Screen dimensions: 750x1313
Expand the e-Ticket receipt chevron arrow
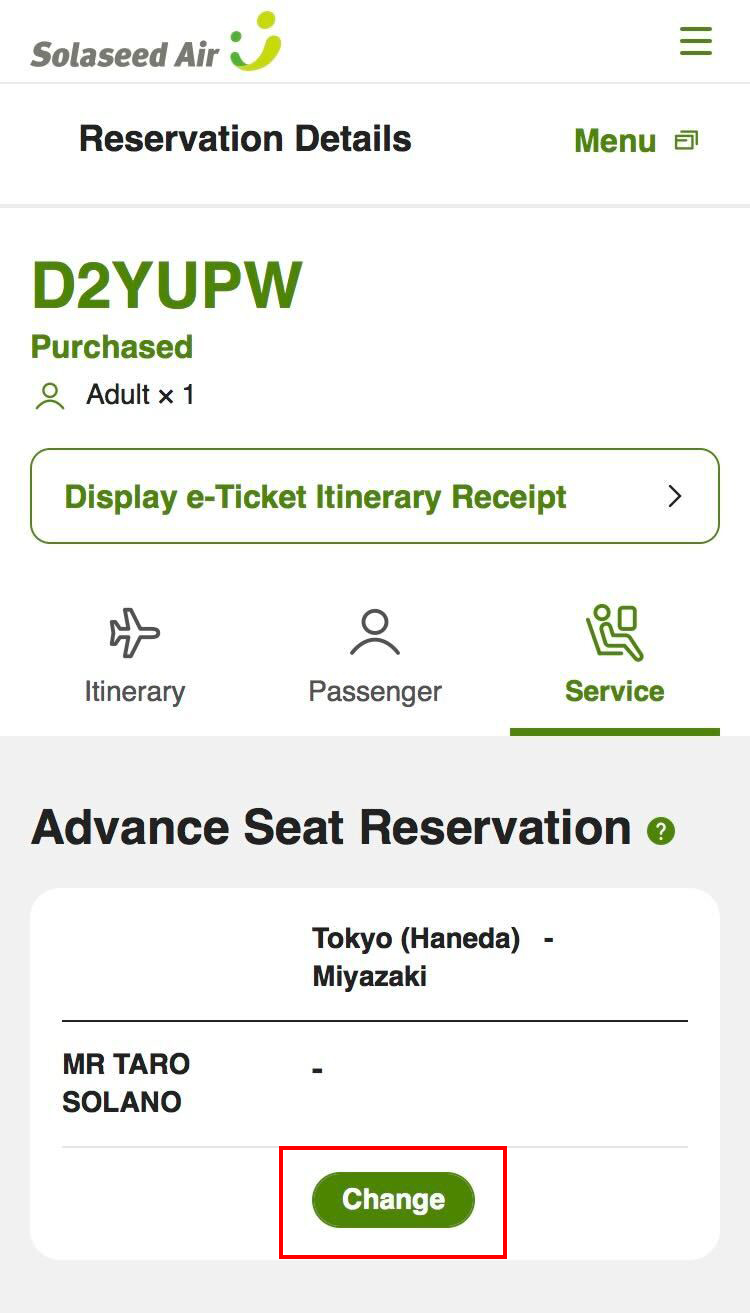(675, 496)
